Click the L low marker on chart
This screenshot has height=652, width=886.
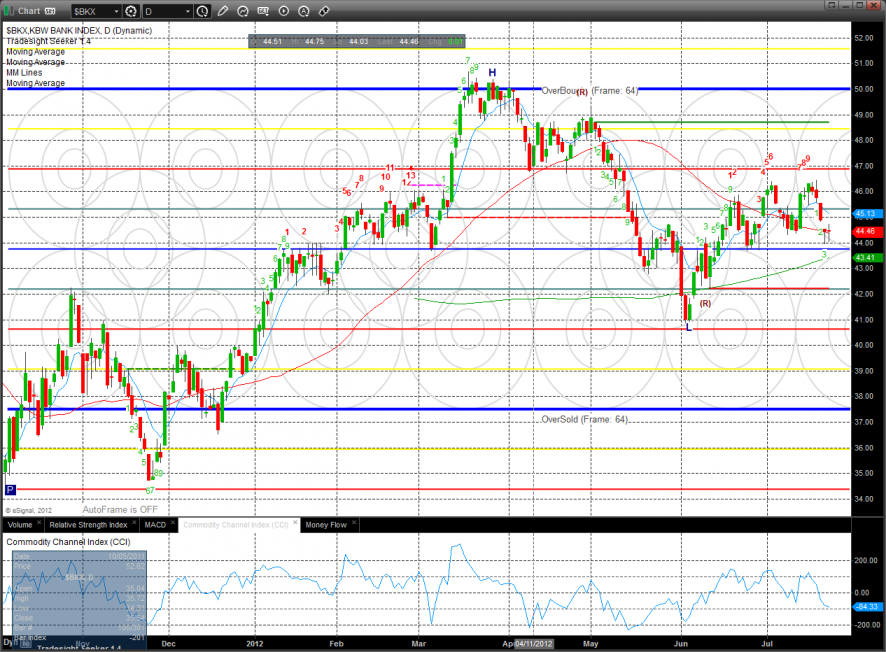tap(689, 327)
